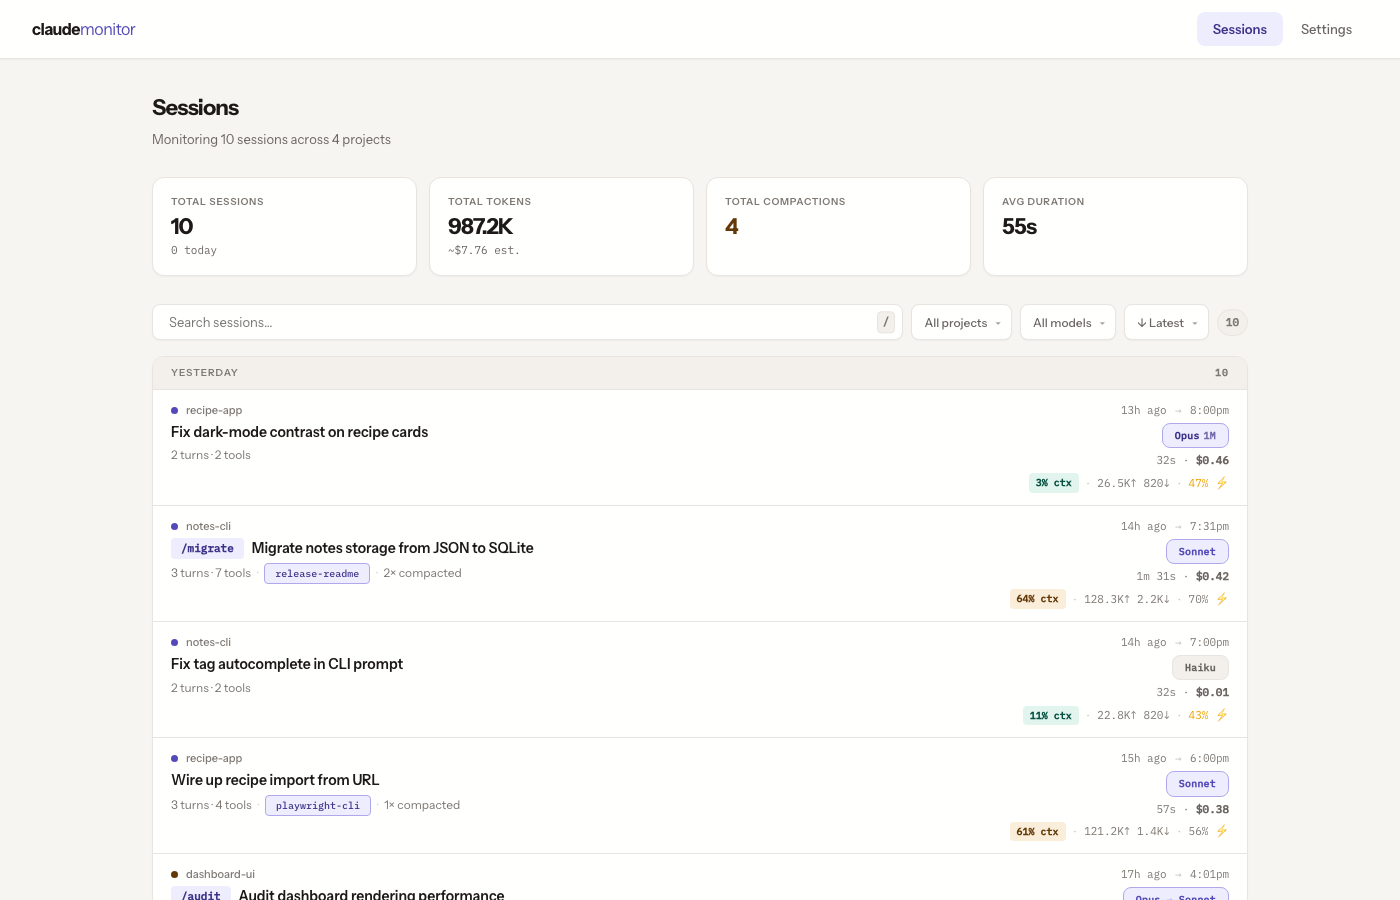Image resolution: width=1400 pixels, height=900 pixels.
Task: Click the '~$7.76 est.' text
Action: point(484,250)
